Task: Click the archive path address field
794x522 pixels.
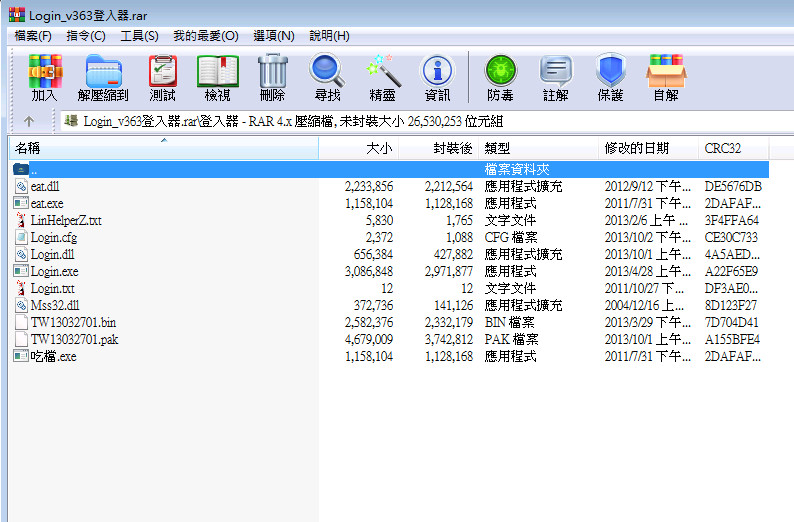Action: point(427,122)
